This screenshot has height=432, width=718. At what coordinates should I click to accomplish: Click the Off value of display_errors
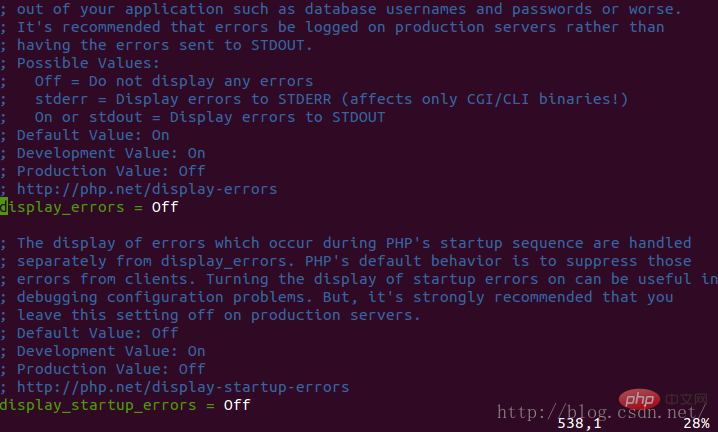165,207
